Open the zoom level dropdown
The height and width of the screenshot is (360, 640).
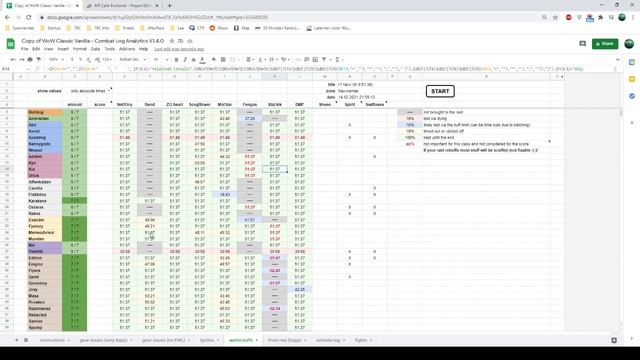[56, 60]
